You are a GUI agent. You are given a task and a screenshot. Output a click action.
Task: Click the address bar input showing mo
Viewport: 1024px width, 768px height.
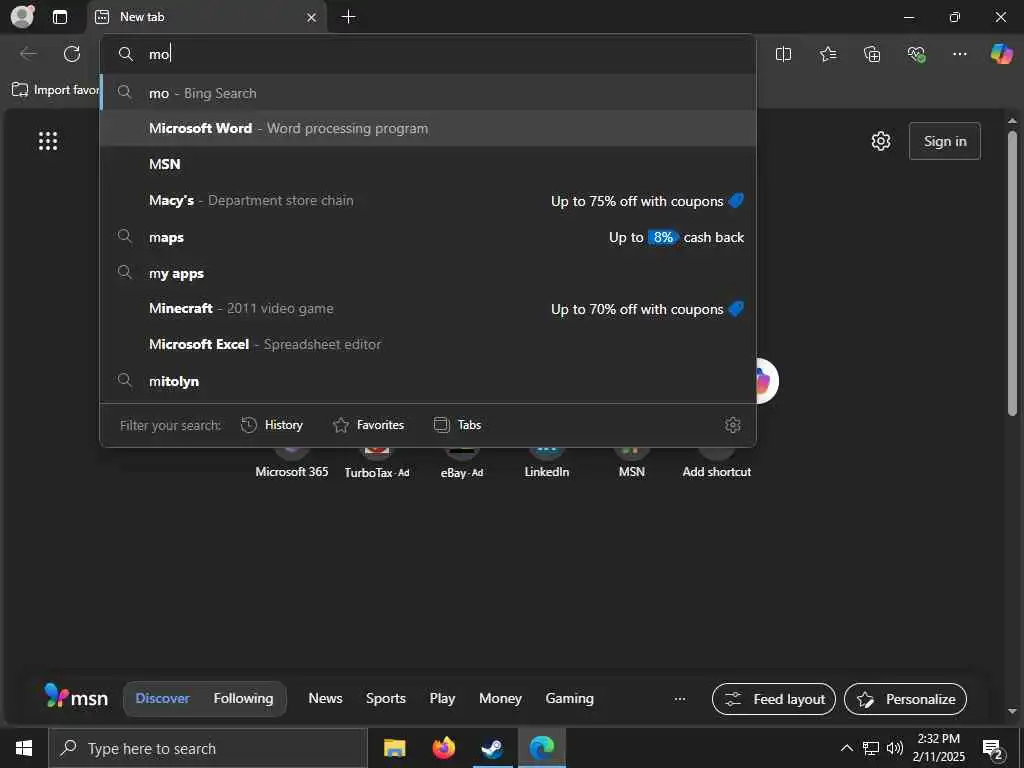428,54
